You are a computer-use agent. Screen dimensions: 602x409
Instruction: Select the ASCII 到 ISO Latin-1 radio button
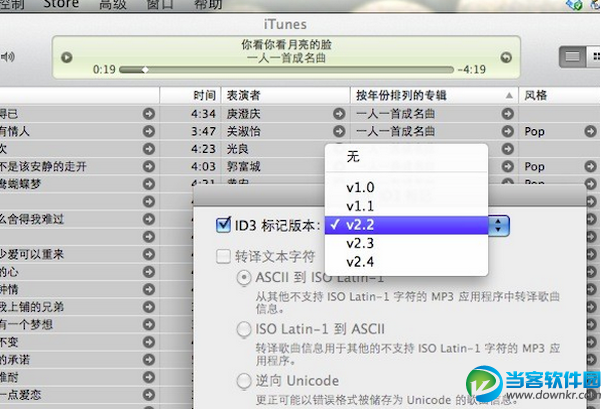point(244,278)
